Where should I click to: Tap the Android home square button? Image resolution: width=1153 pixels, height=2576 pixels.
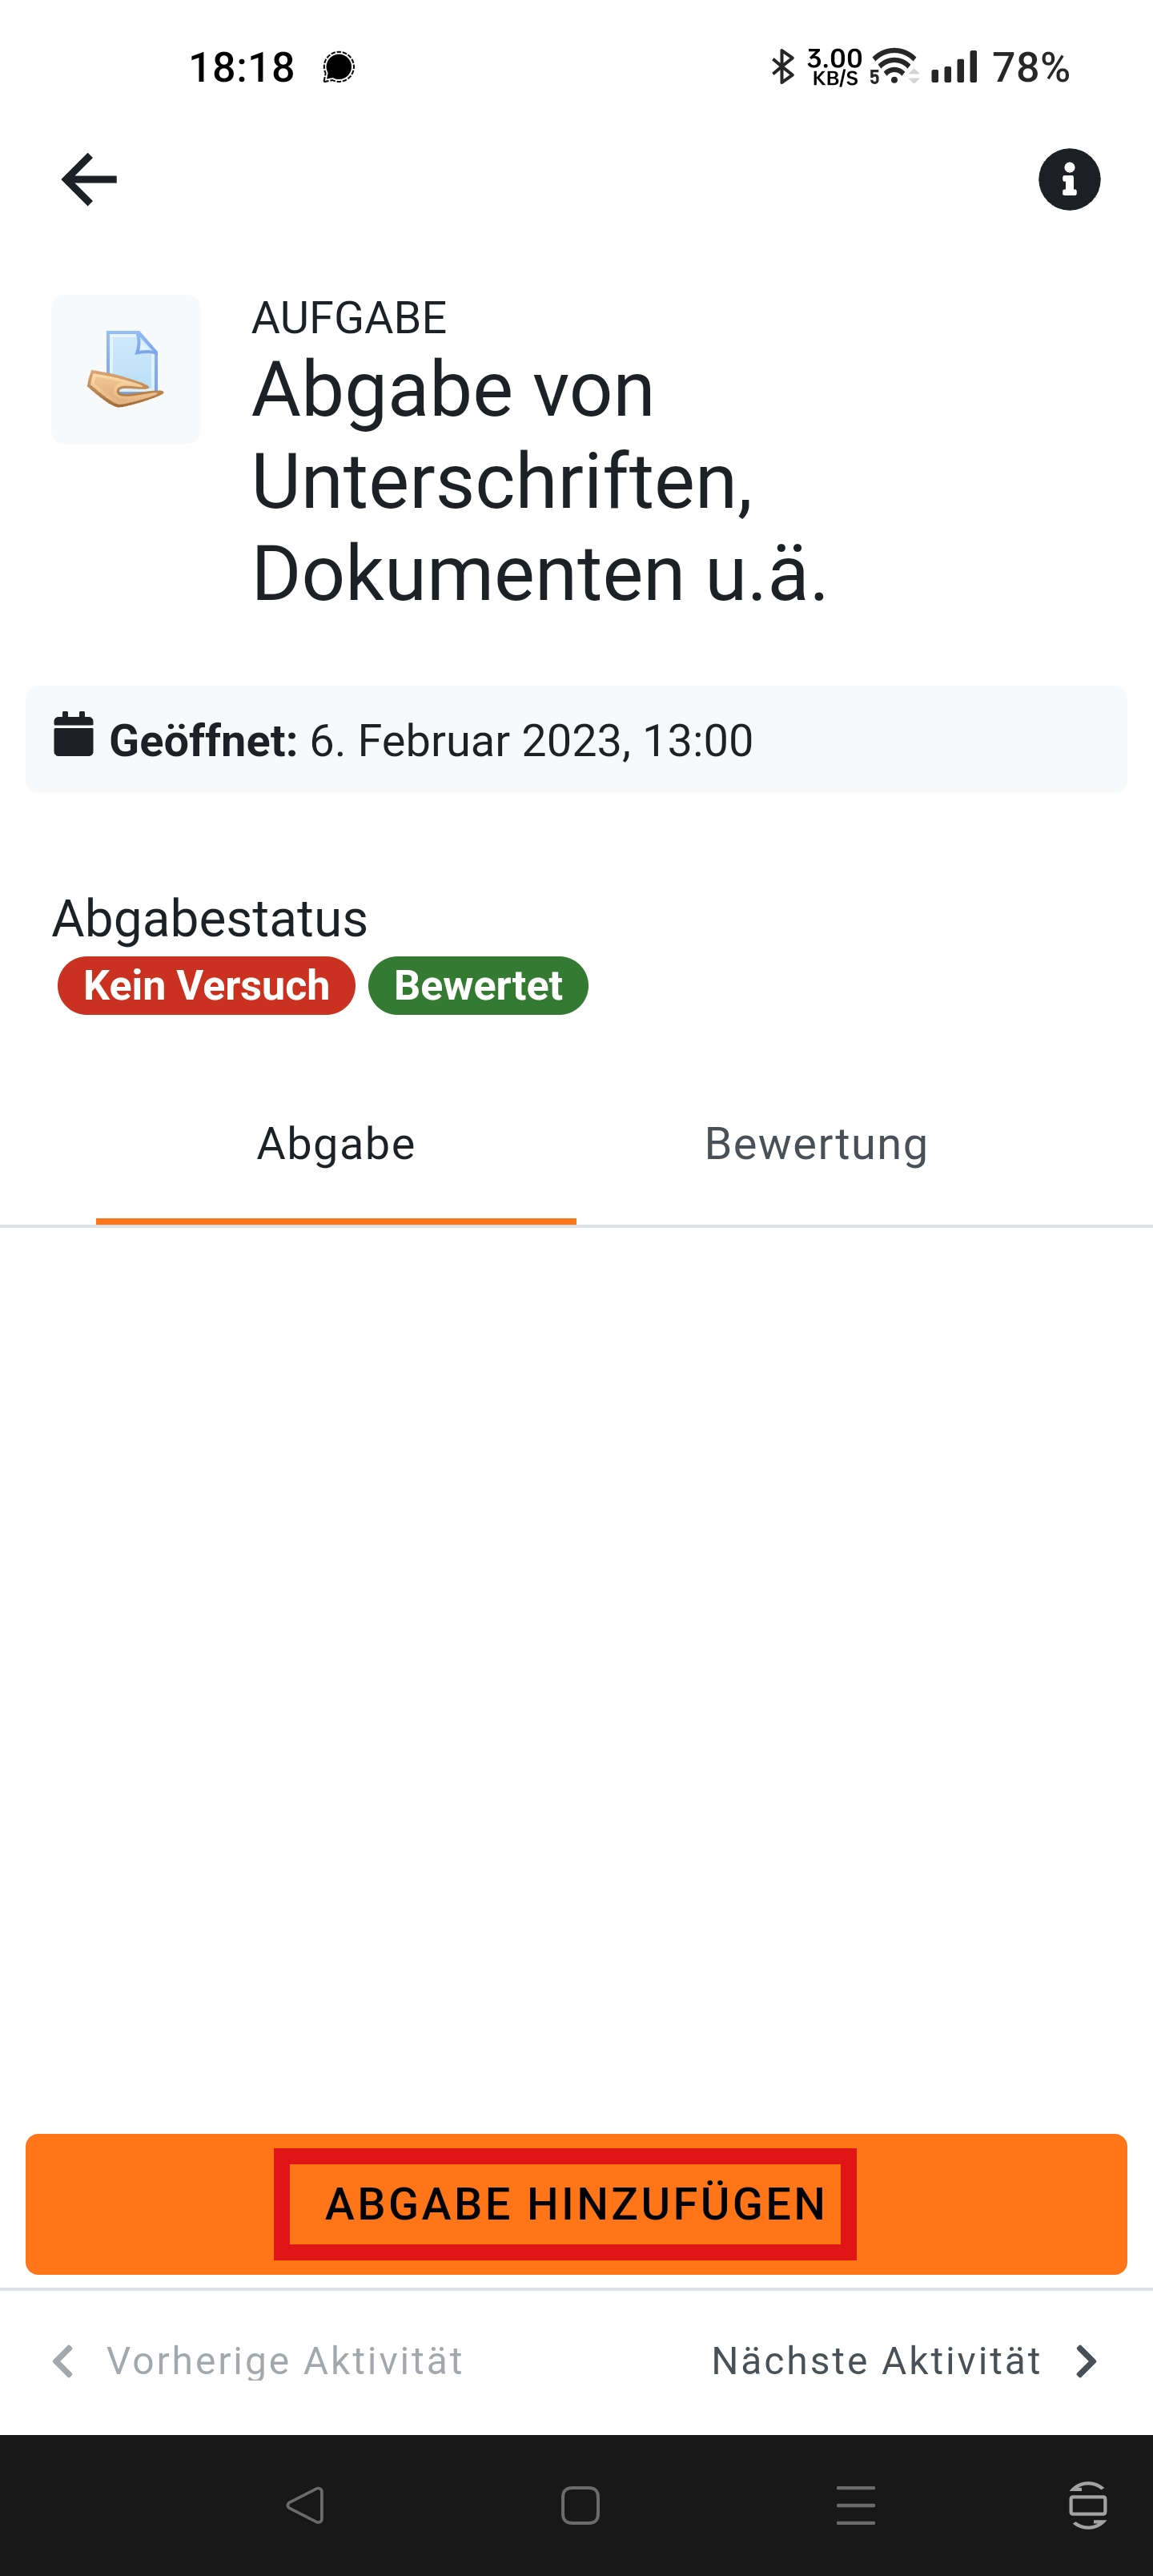[x=580, y=2505]
